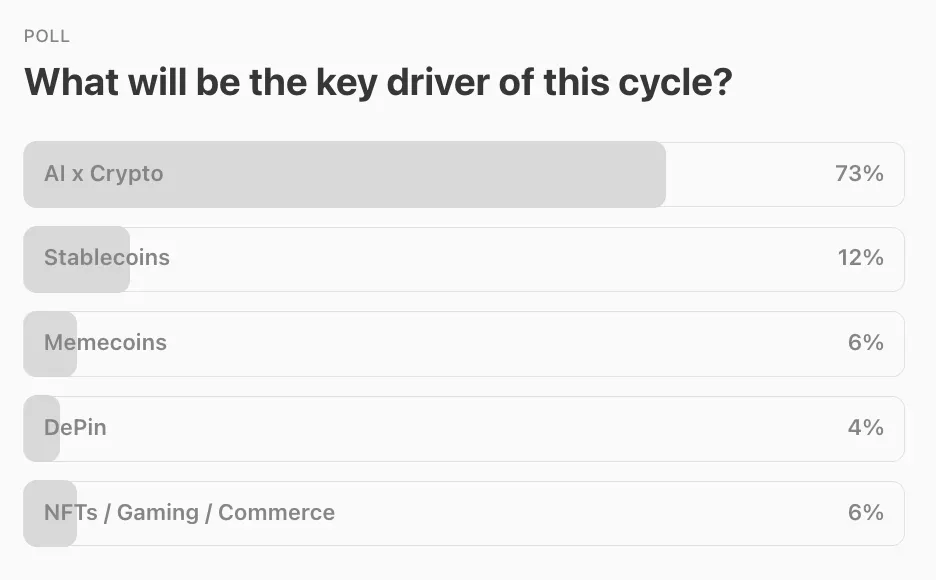The image size is (936, 580).
Task: Click the poll question heading
Action: pyautogui.click(x=378, y=82)
